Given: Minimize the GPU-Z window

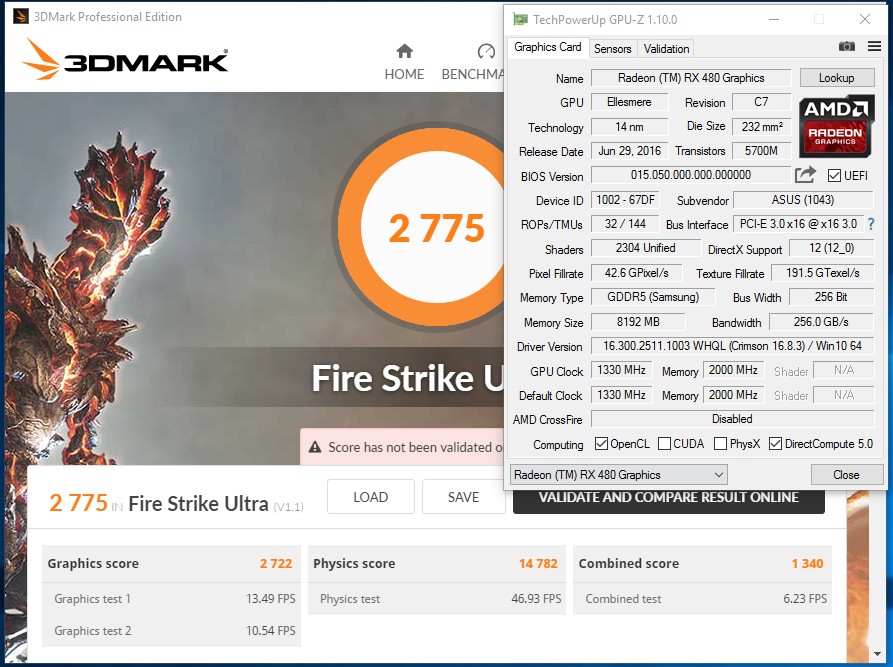Looking at the screenshot, I should point(773,19).
